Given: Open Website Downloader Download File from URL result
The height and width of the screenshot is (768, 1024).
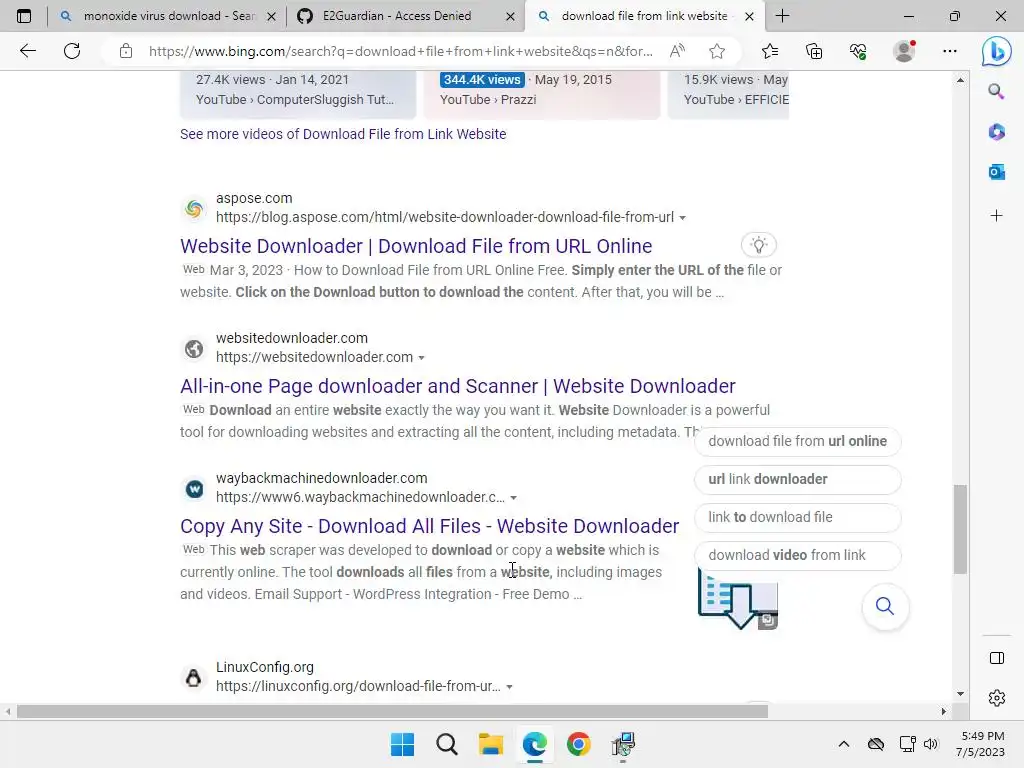Looking at the screenshot, I should tap(416, 246).
